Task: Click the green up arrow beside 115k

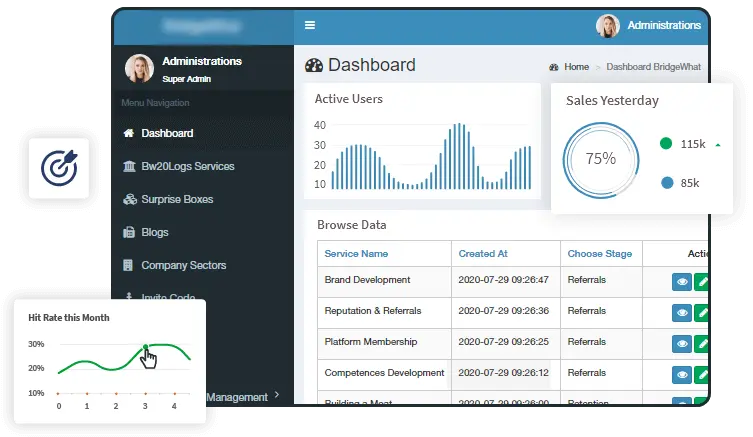Action: coord(717,145)
